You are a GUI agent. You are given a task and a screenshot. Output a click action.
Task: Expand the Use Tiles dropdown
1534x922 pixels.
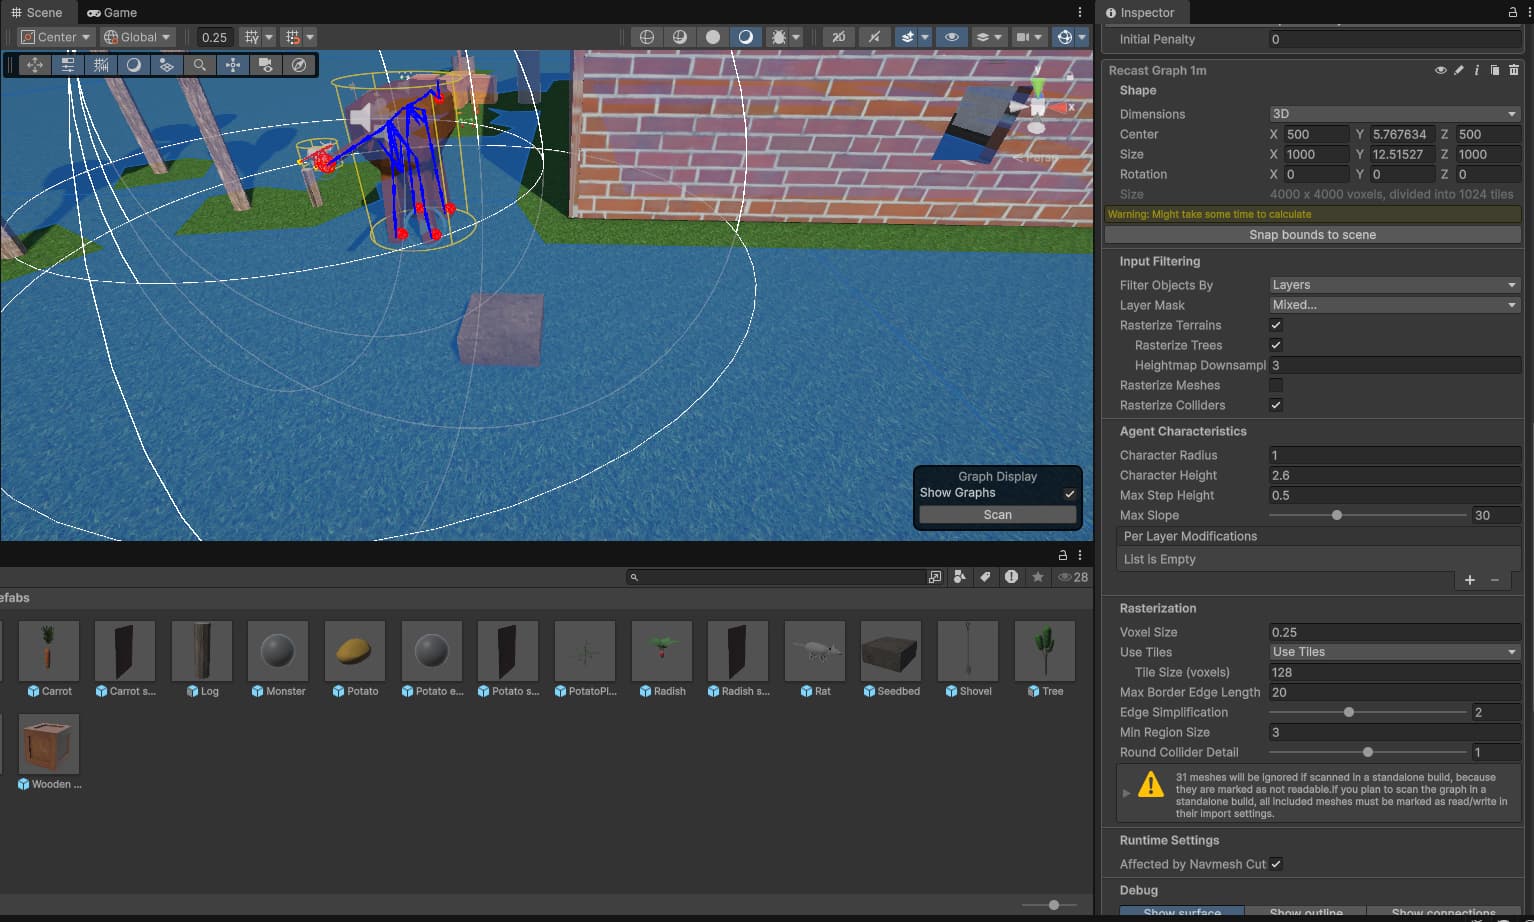coord(1394,652)
